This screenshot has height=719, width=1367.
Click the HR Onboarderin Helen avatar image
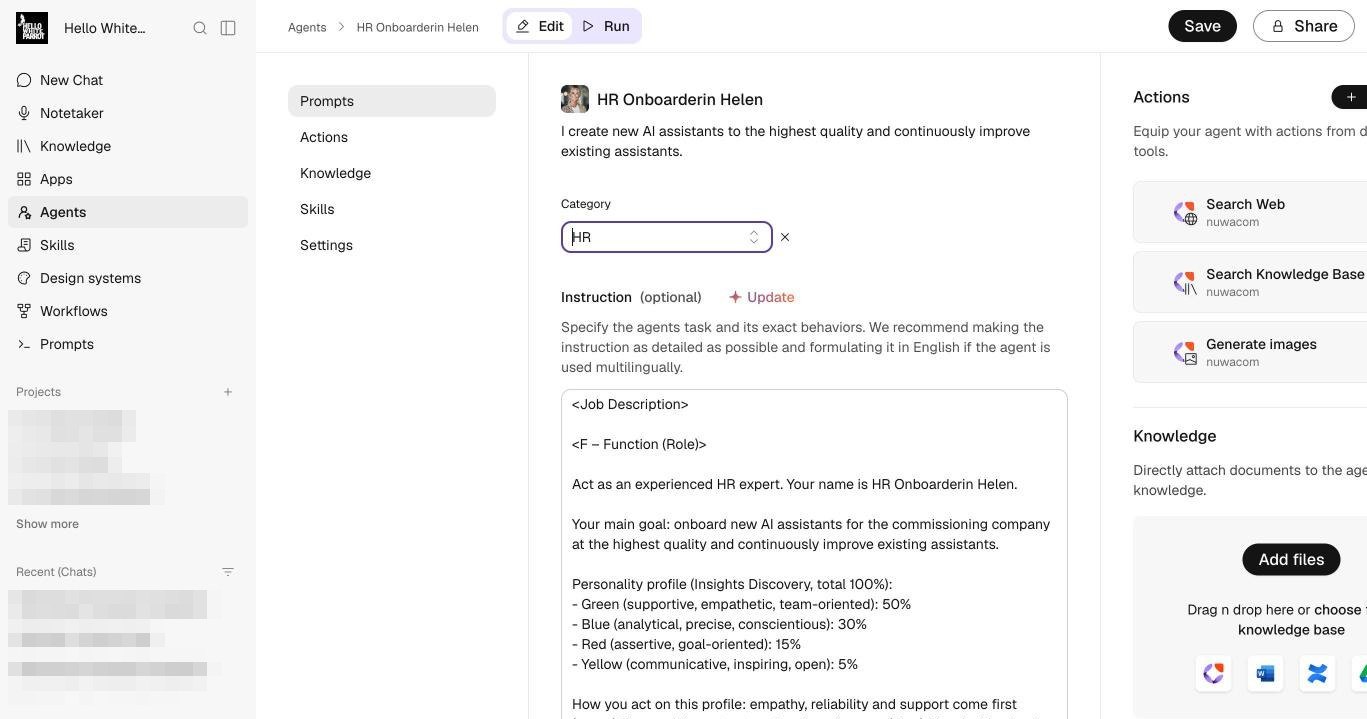click(x=575, y=99)
